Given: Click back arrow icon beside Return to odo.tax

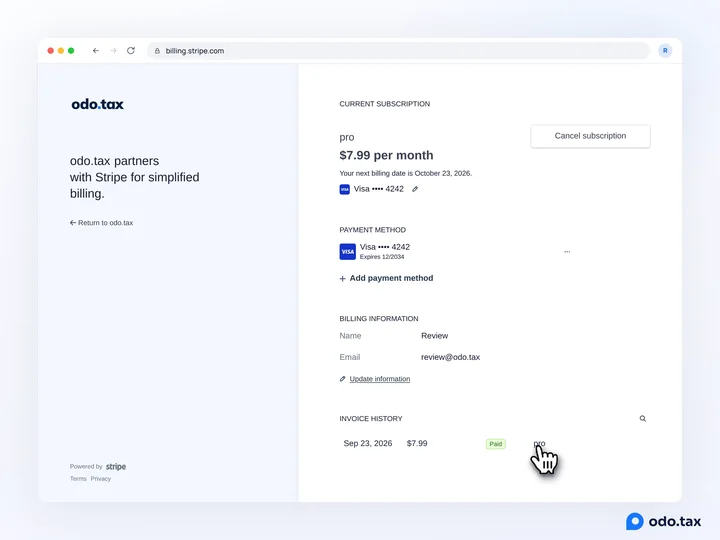Looking at the screenshot, I should coord(73,223).
